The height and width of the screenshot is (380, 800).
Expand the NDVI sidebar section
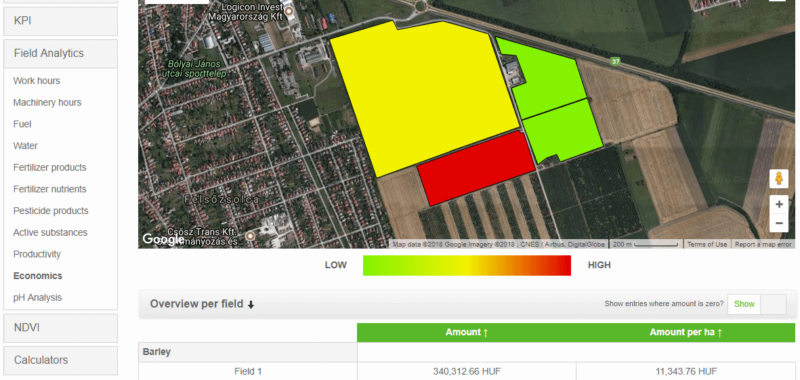coord(60,327)
